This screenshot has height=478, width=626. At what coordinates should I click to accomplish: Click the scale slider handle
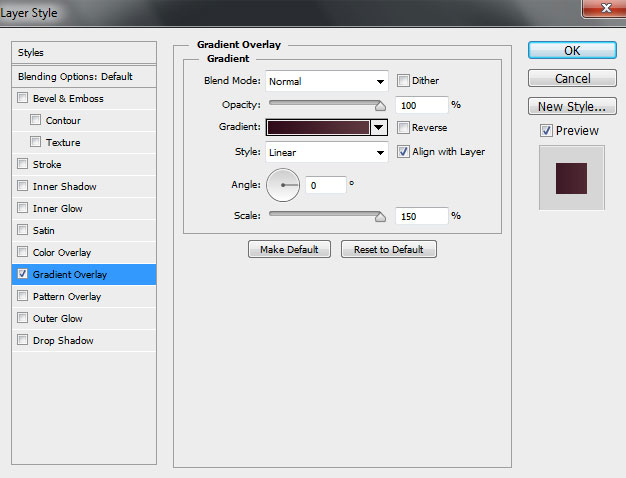pyautogui.click(x=380, y=217)
